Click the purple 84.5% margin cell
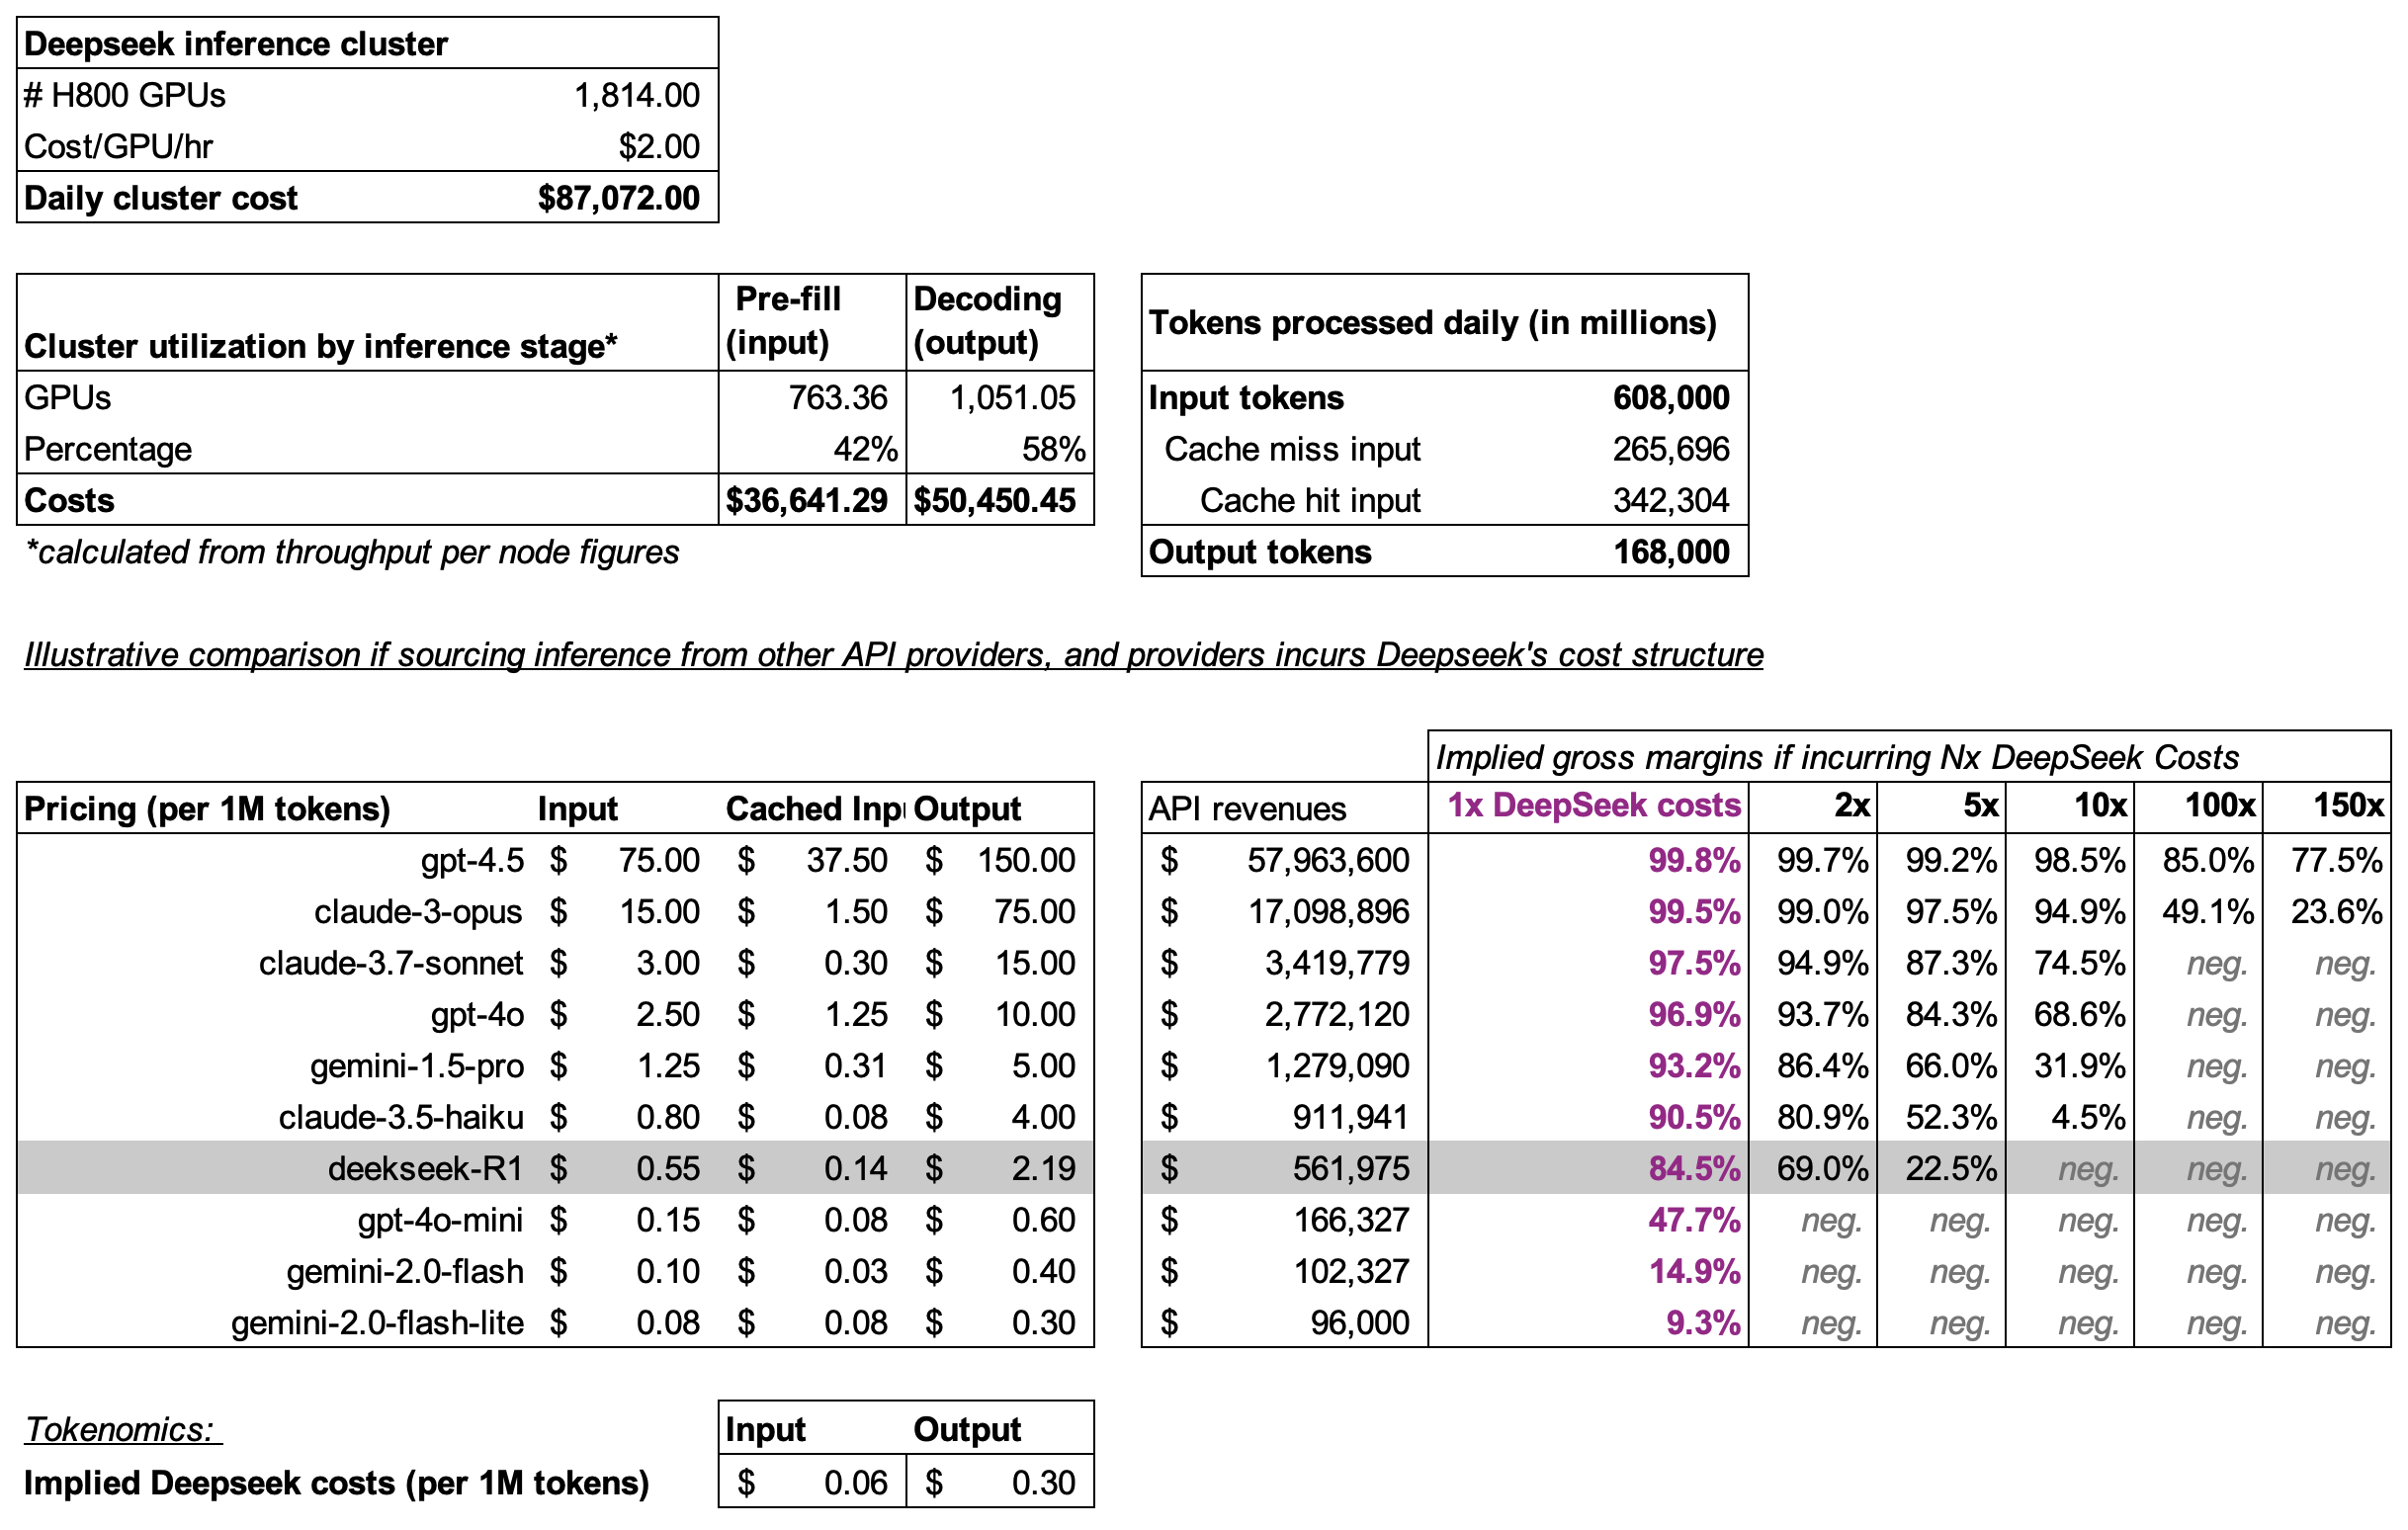 pos(1694,1169)
